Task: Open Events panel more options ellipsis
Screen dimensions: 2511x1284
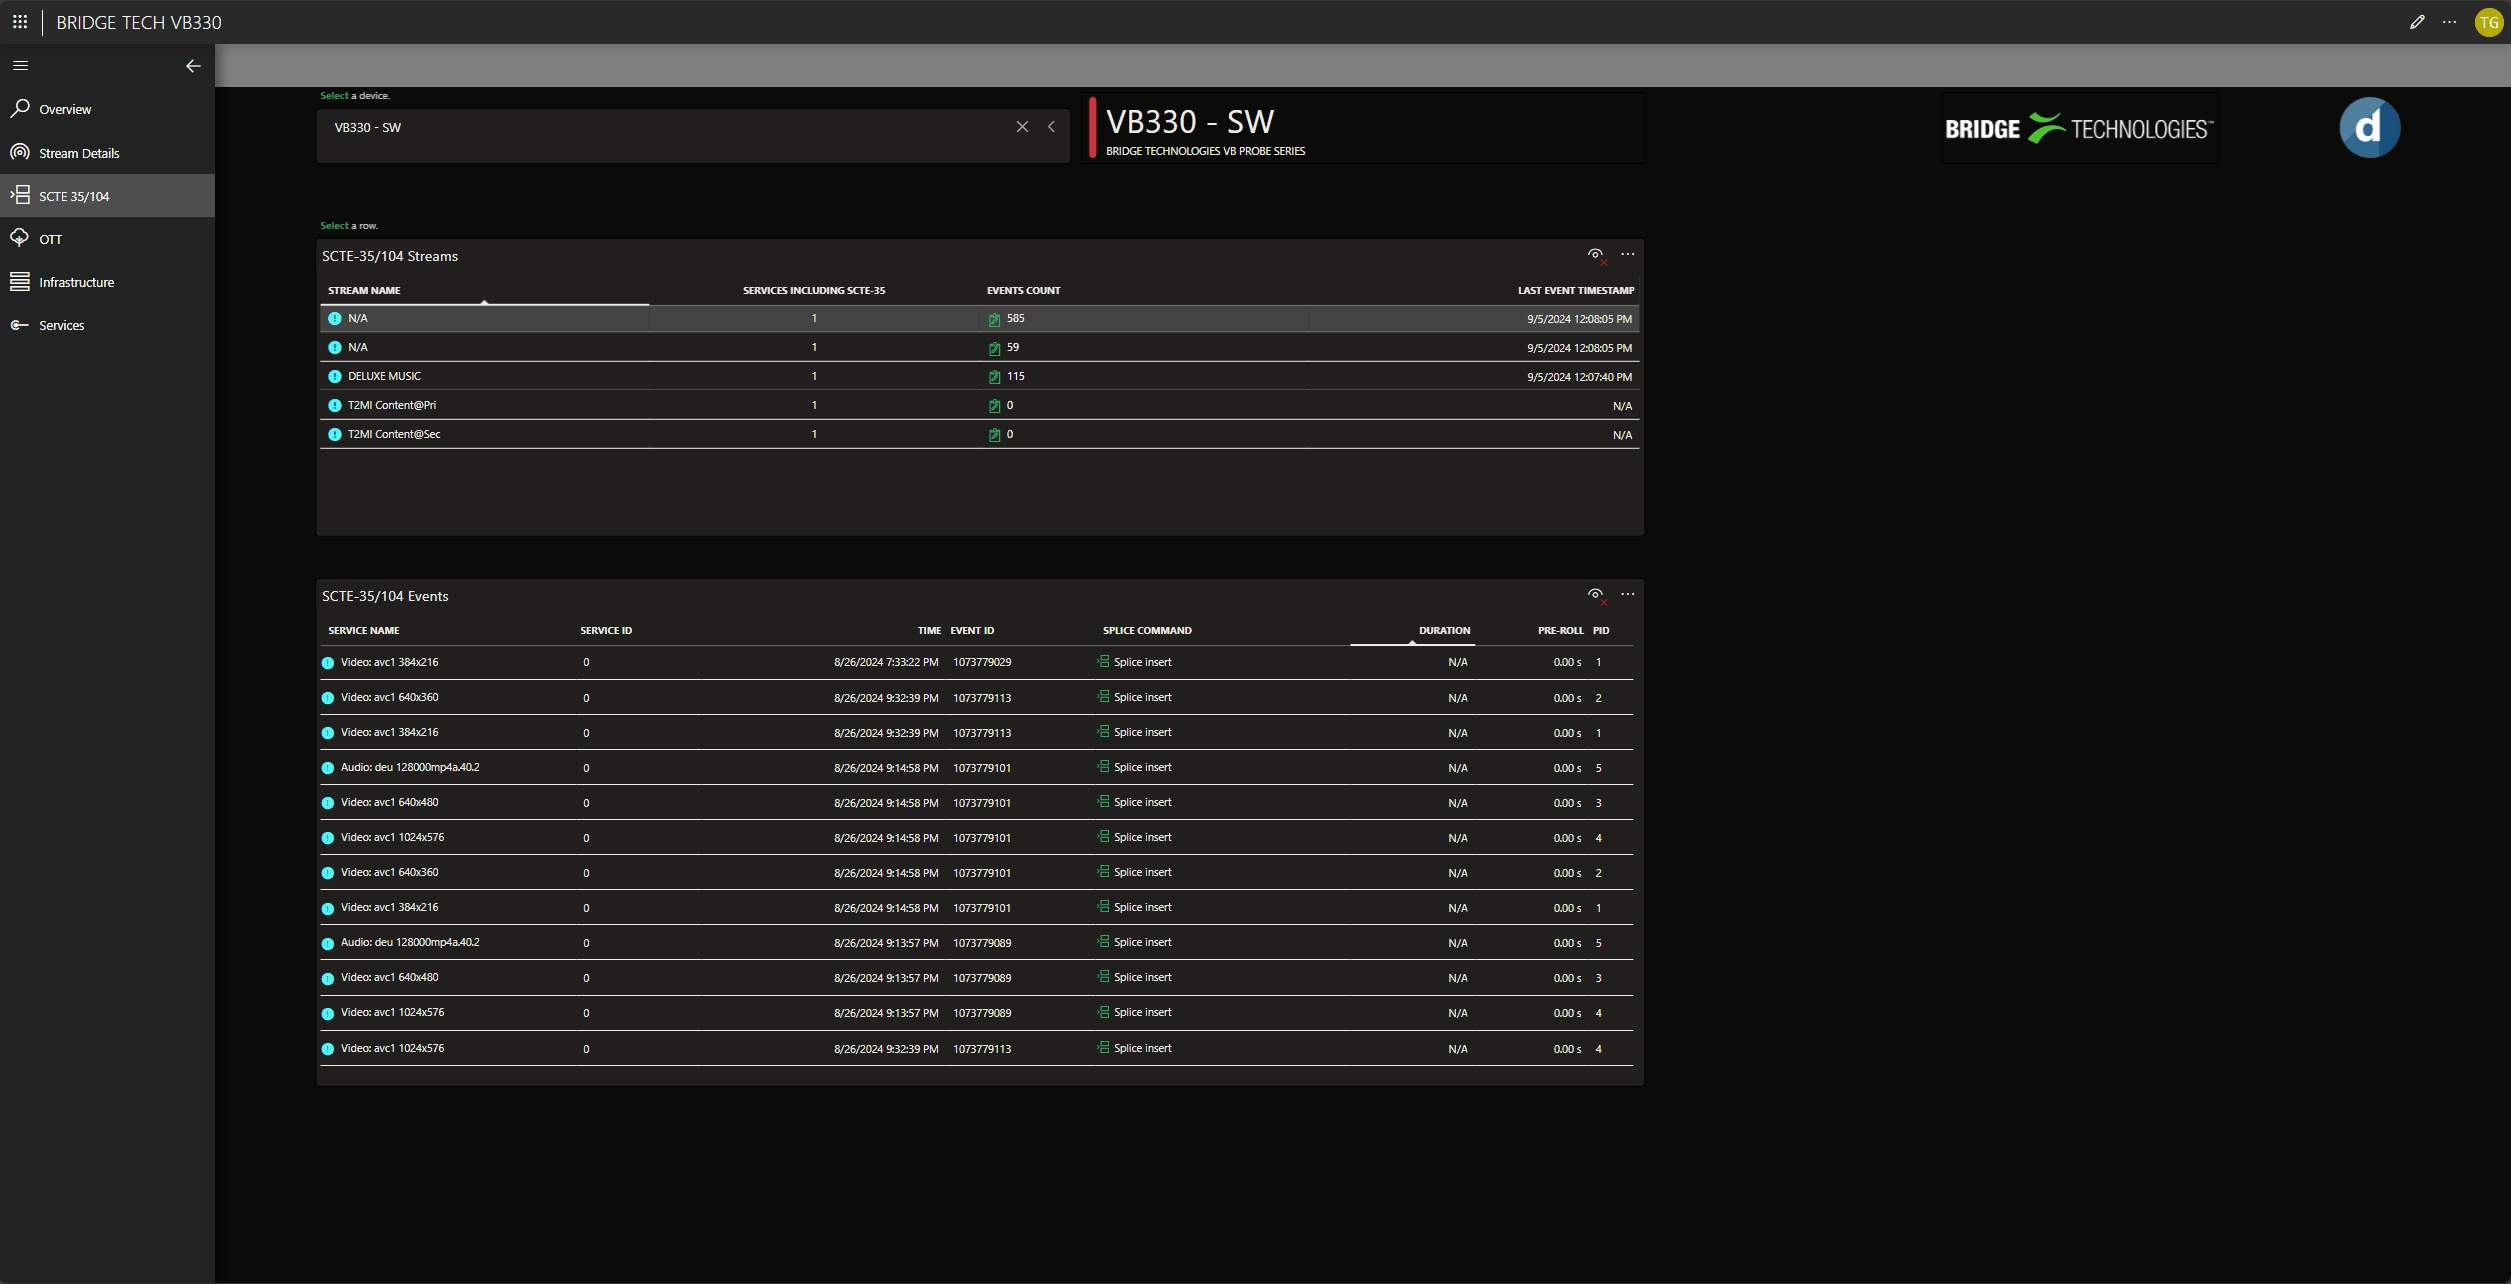Action: (1628, 594)
